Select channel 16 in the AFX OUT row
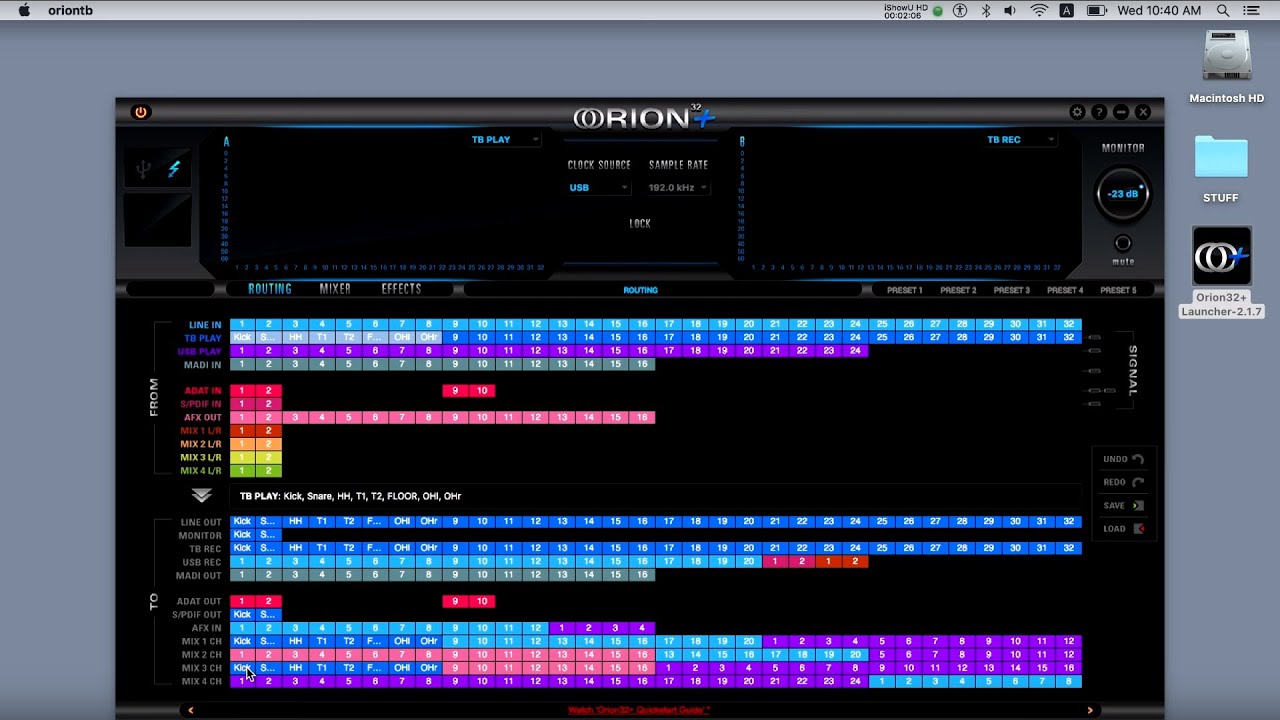Viewport: 1280px width, 720px height. pos(642,417)
